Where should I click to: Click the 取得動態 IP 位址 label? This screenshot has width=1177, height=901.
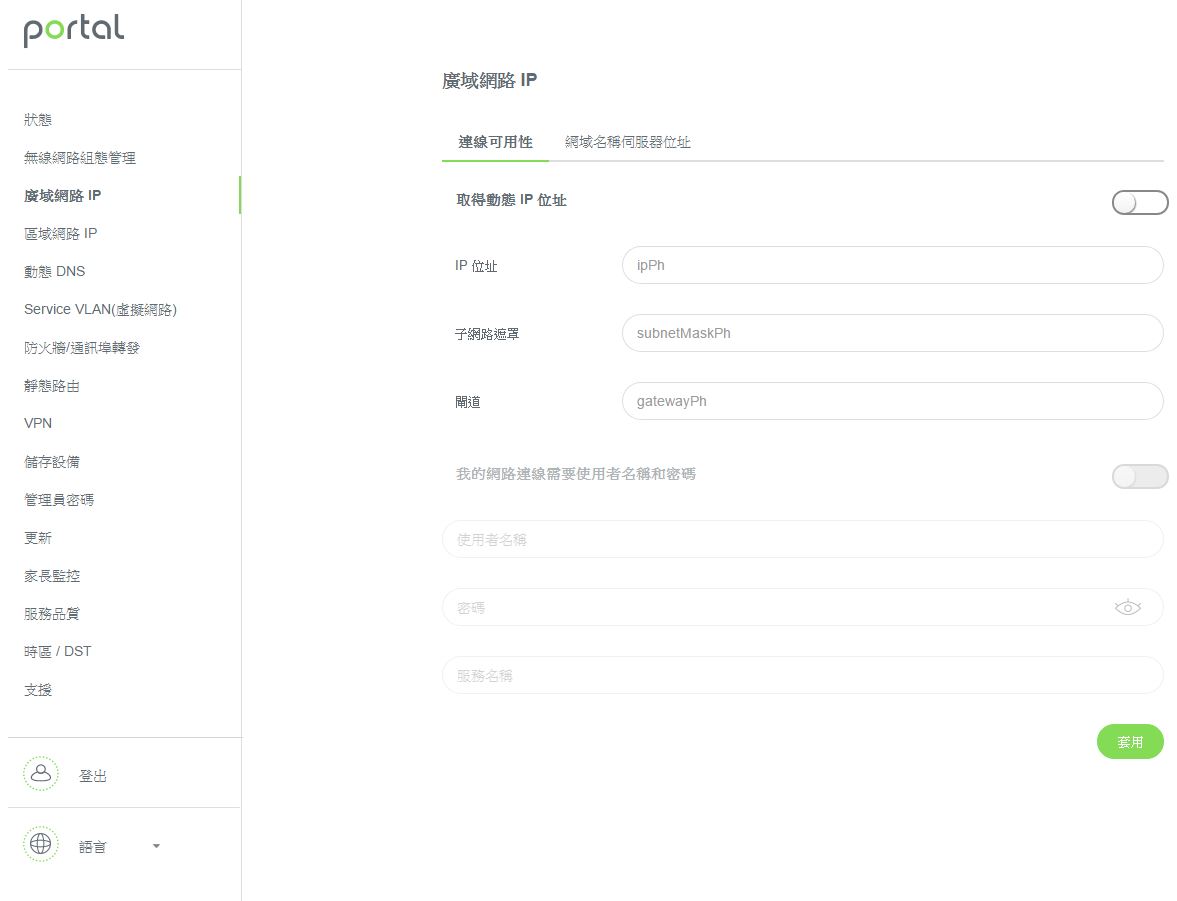click(511, 200)
